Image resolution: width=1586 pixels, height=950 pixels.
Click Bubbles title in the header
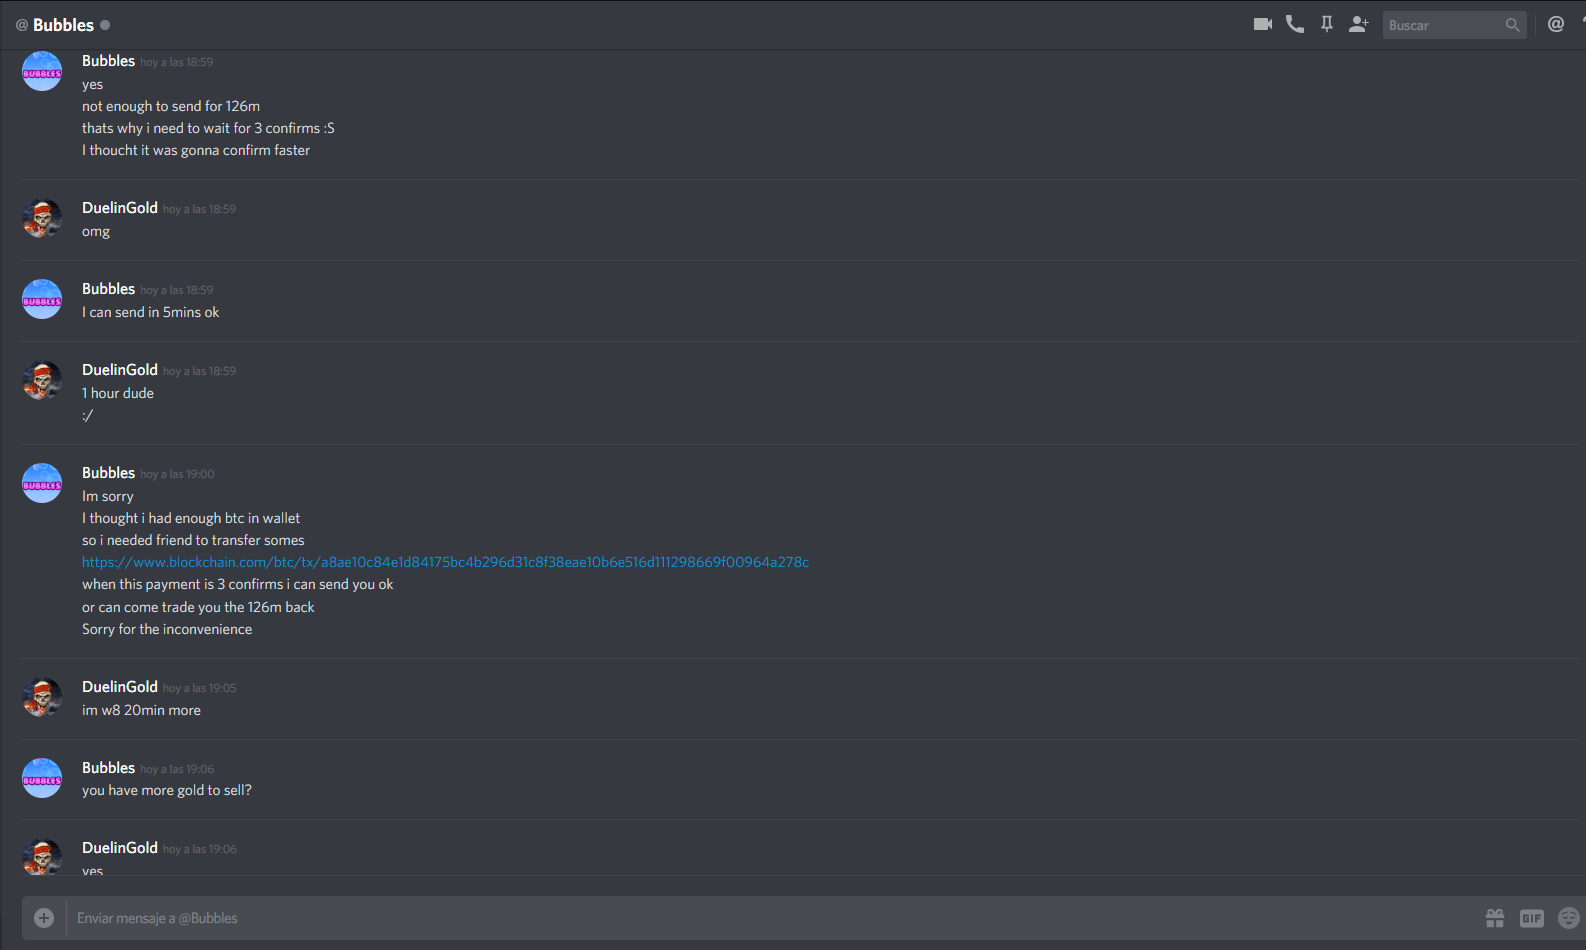pos(63,25)
